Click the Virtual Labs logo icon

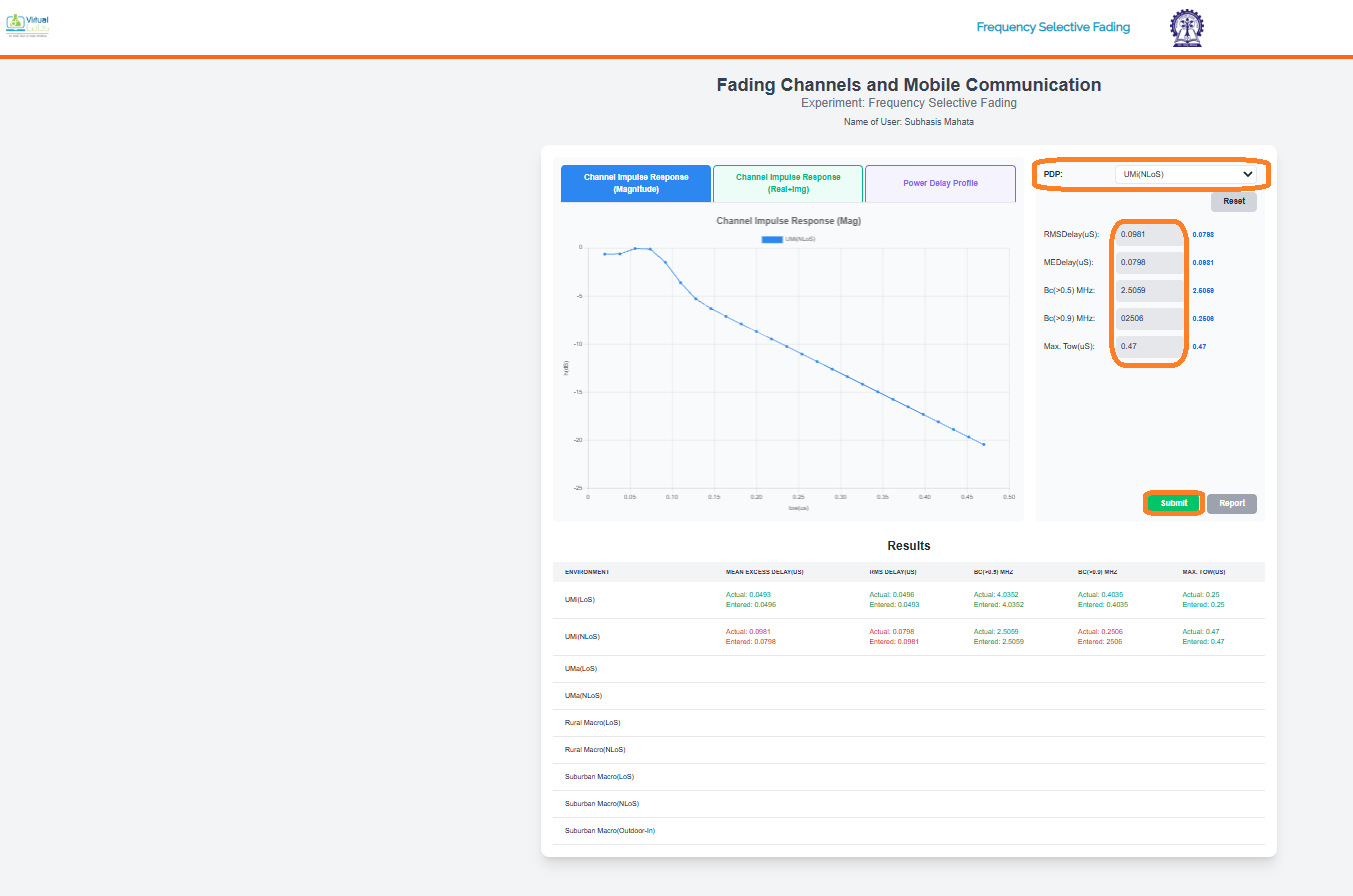27,26
